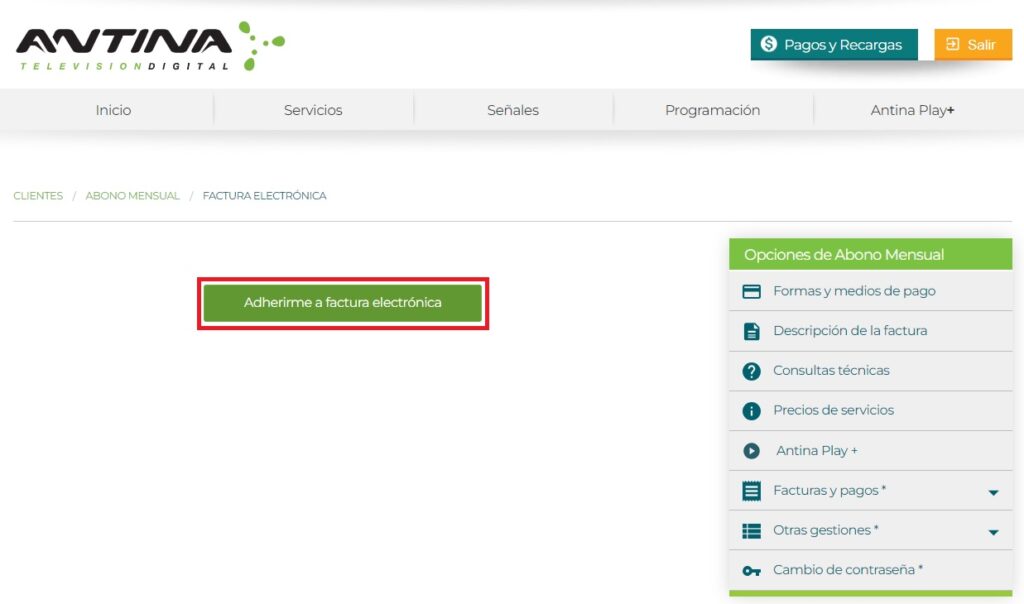The width and height of the screenshot is (1024, 604).
Task: Expand the Facturas y pagos dropdown arrow
Action: tap(993, 492)
